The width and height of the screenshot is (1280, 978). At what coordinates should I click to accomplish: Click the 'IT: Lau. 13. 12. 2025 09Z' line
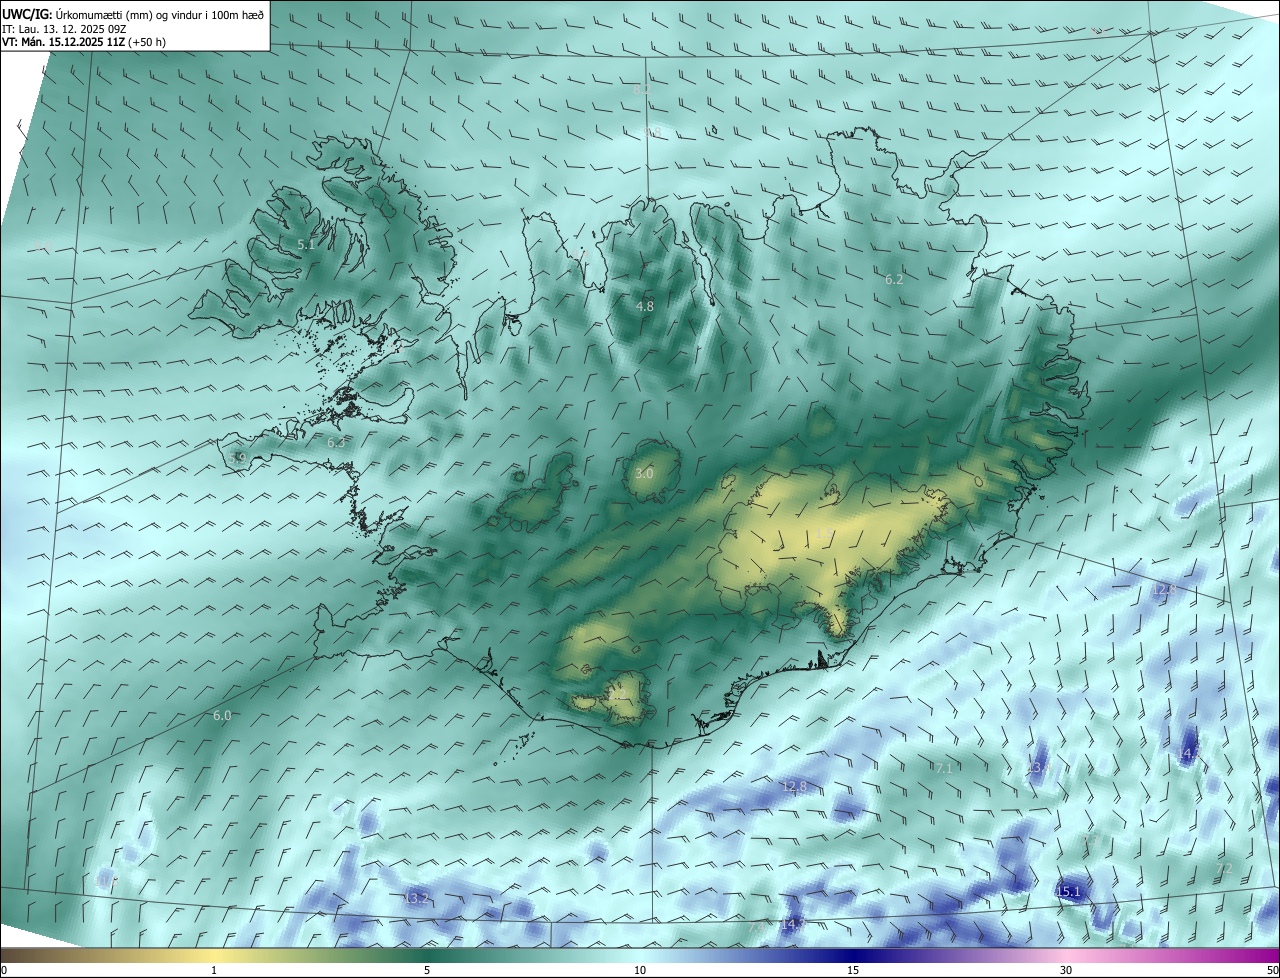click(64, 29)
